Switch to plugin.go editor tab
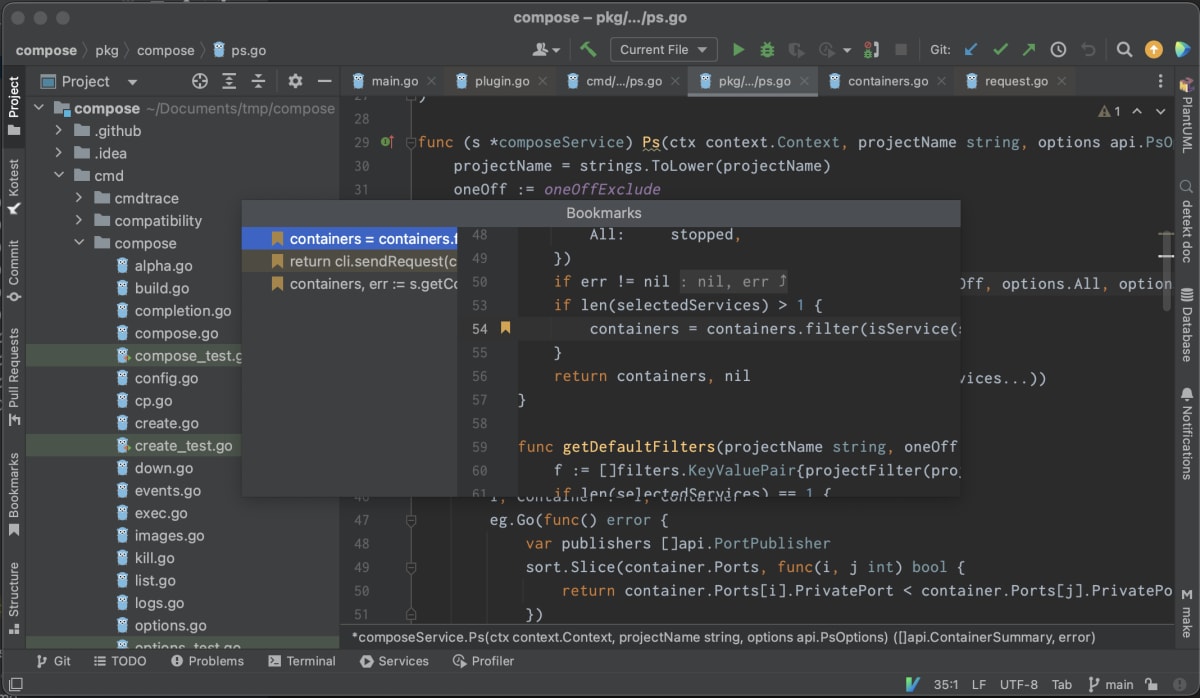The width and height of the screenshot is (1200, 698). (502, 81)
